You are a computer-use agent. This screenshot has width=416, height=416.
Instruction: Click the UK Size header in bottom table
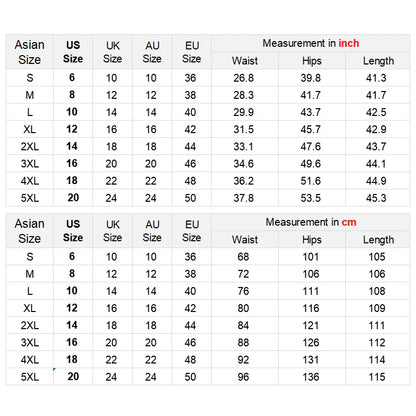click(113, 231)
